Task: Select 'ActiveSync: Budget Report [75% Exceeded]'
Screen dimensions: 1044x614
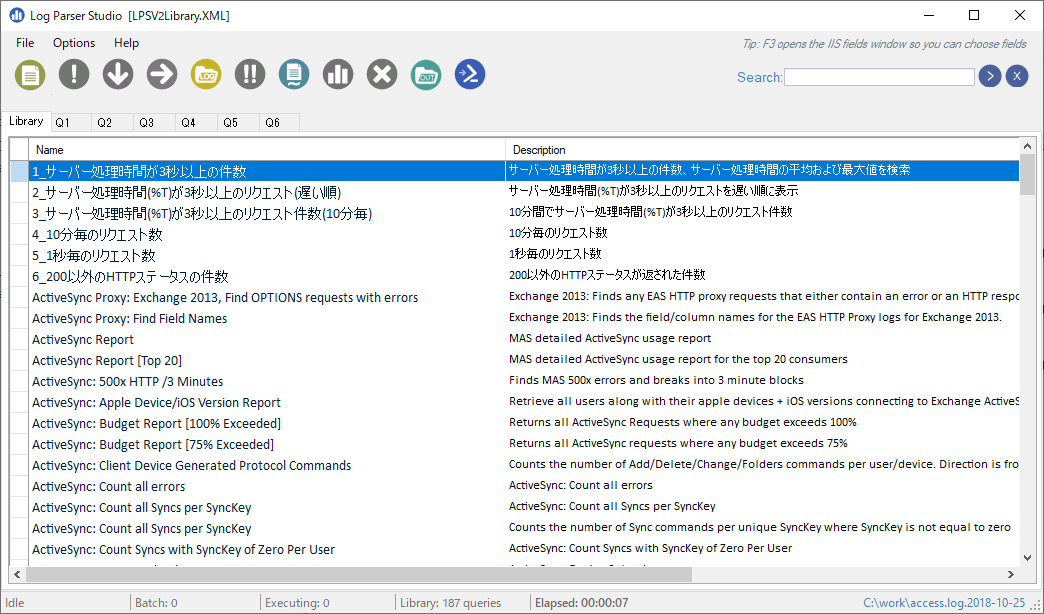Action: tap(152, 444)
